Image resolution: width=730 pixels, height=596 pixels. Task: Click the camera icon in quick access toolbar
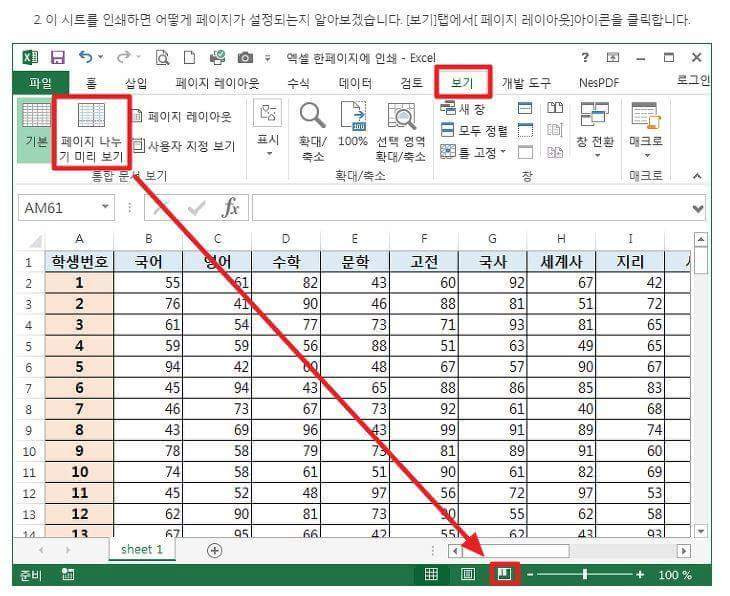(x=245, y=58)
